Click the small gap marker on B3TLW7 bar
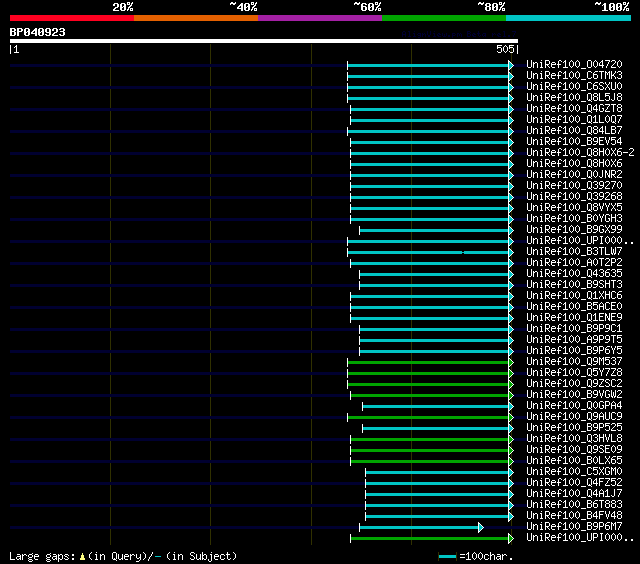This screenshot has width=640, height=564. pyautogui.click(x=463, y=252)
